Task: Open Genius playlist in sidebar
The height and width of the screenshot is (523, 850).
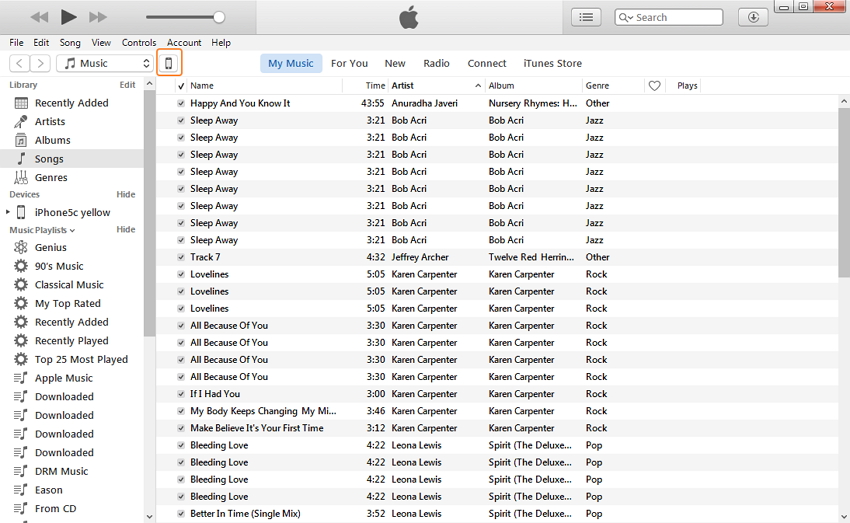Action: pos(50,247)
